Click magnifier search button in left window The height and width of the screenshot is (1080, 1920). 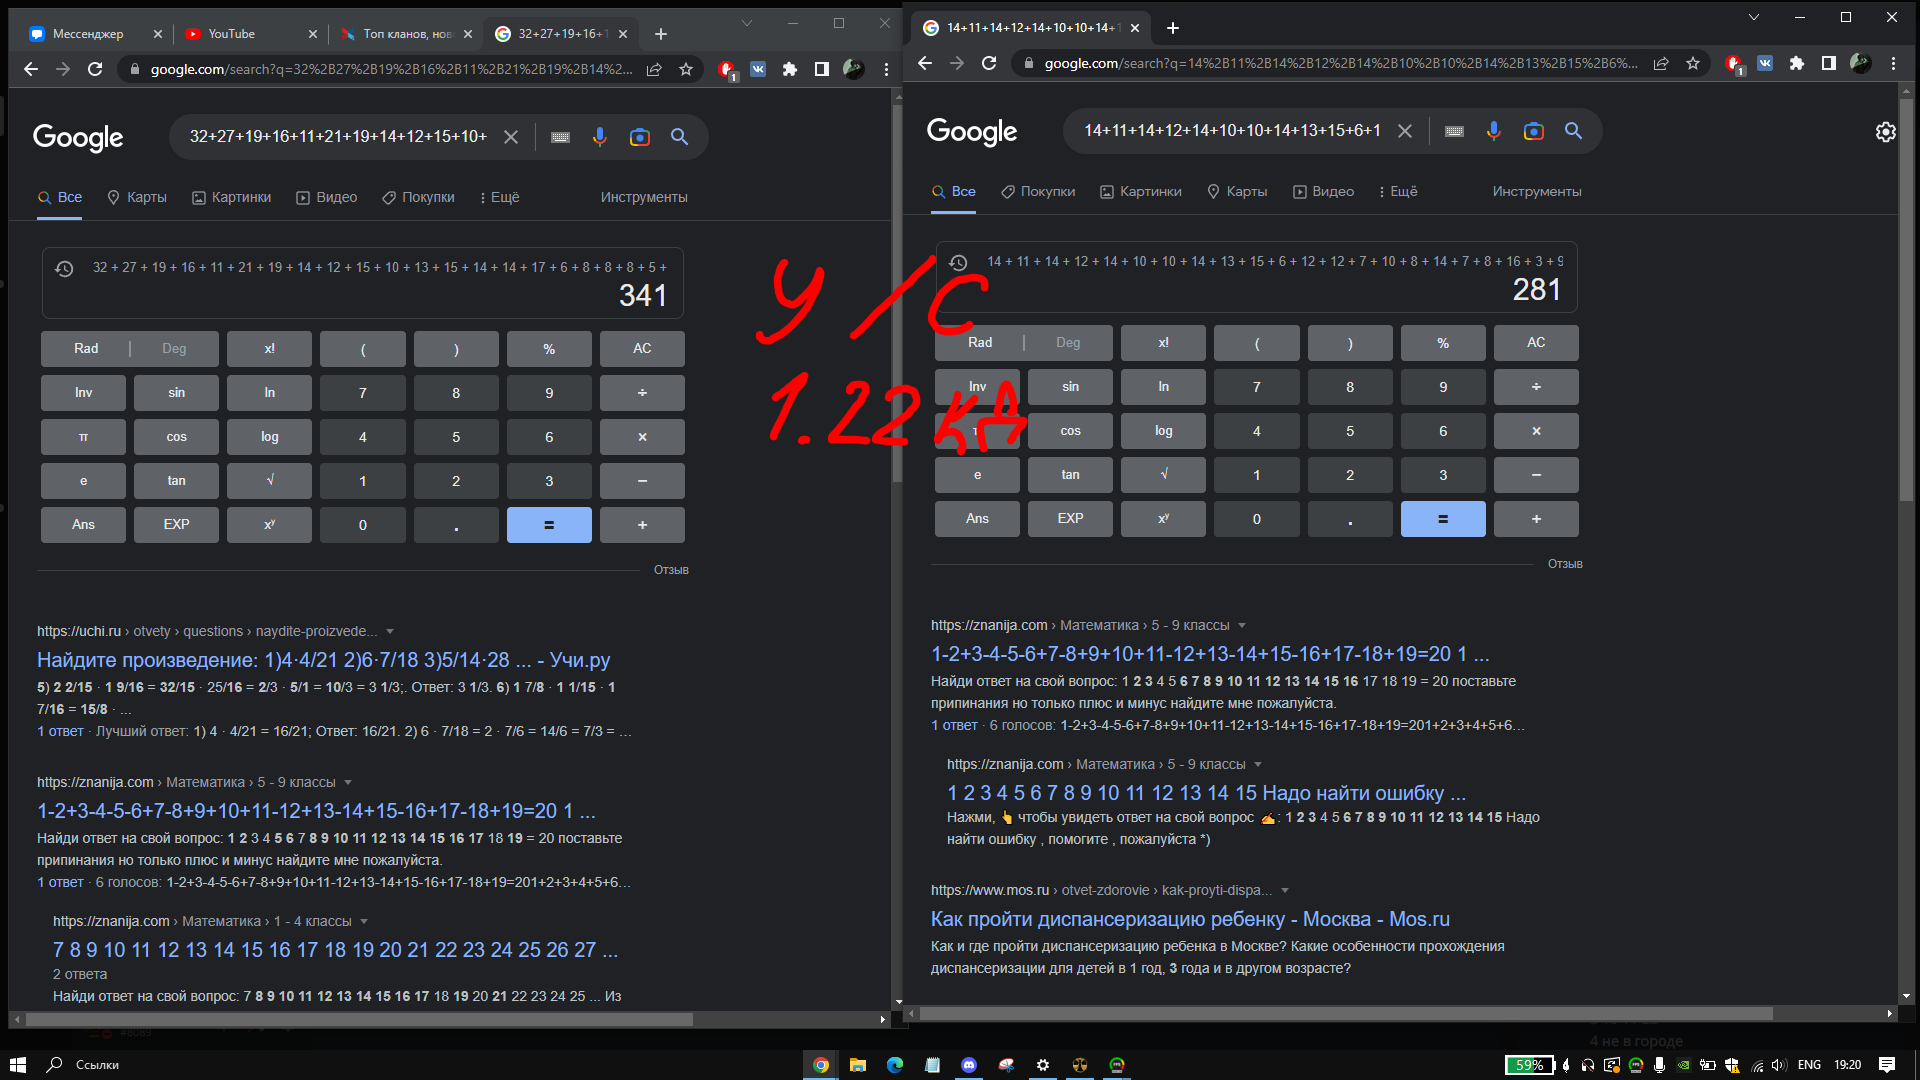(679, 137)
